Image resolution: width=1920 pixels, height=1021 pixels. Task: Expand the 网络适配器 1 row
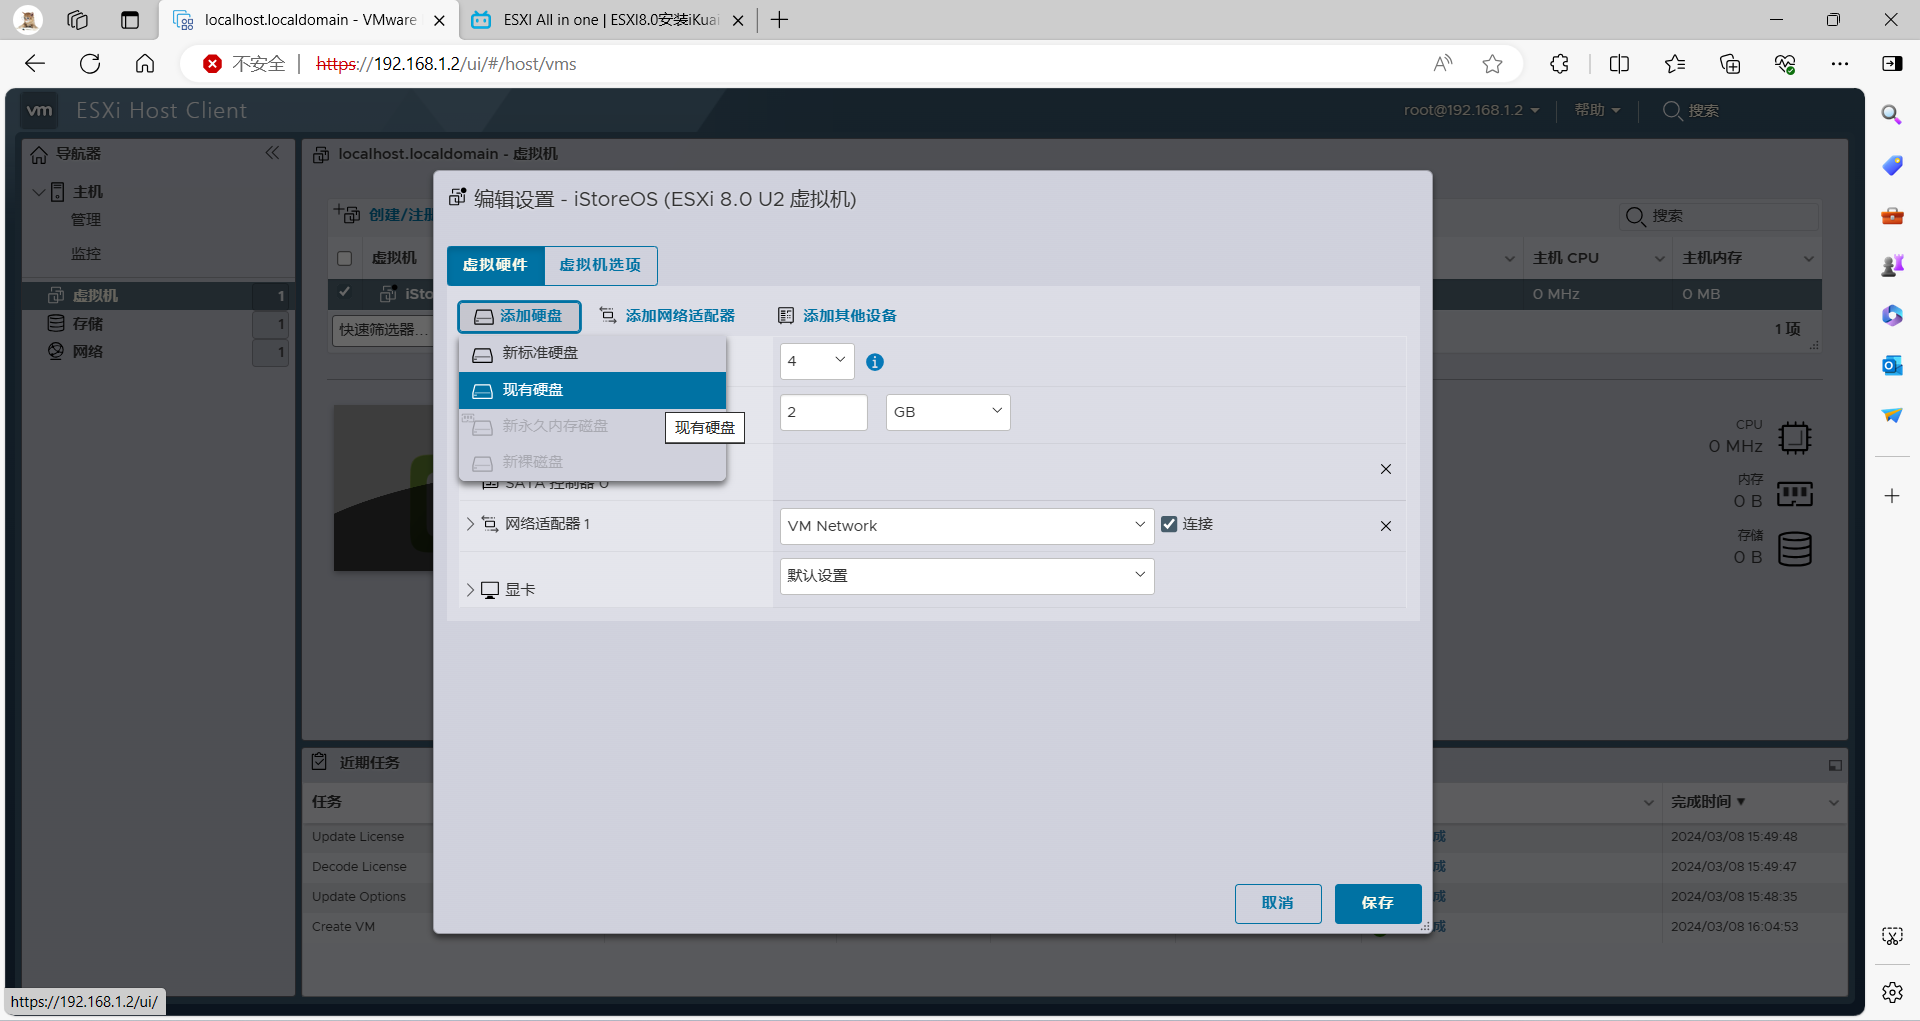[x=470, y=524]
